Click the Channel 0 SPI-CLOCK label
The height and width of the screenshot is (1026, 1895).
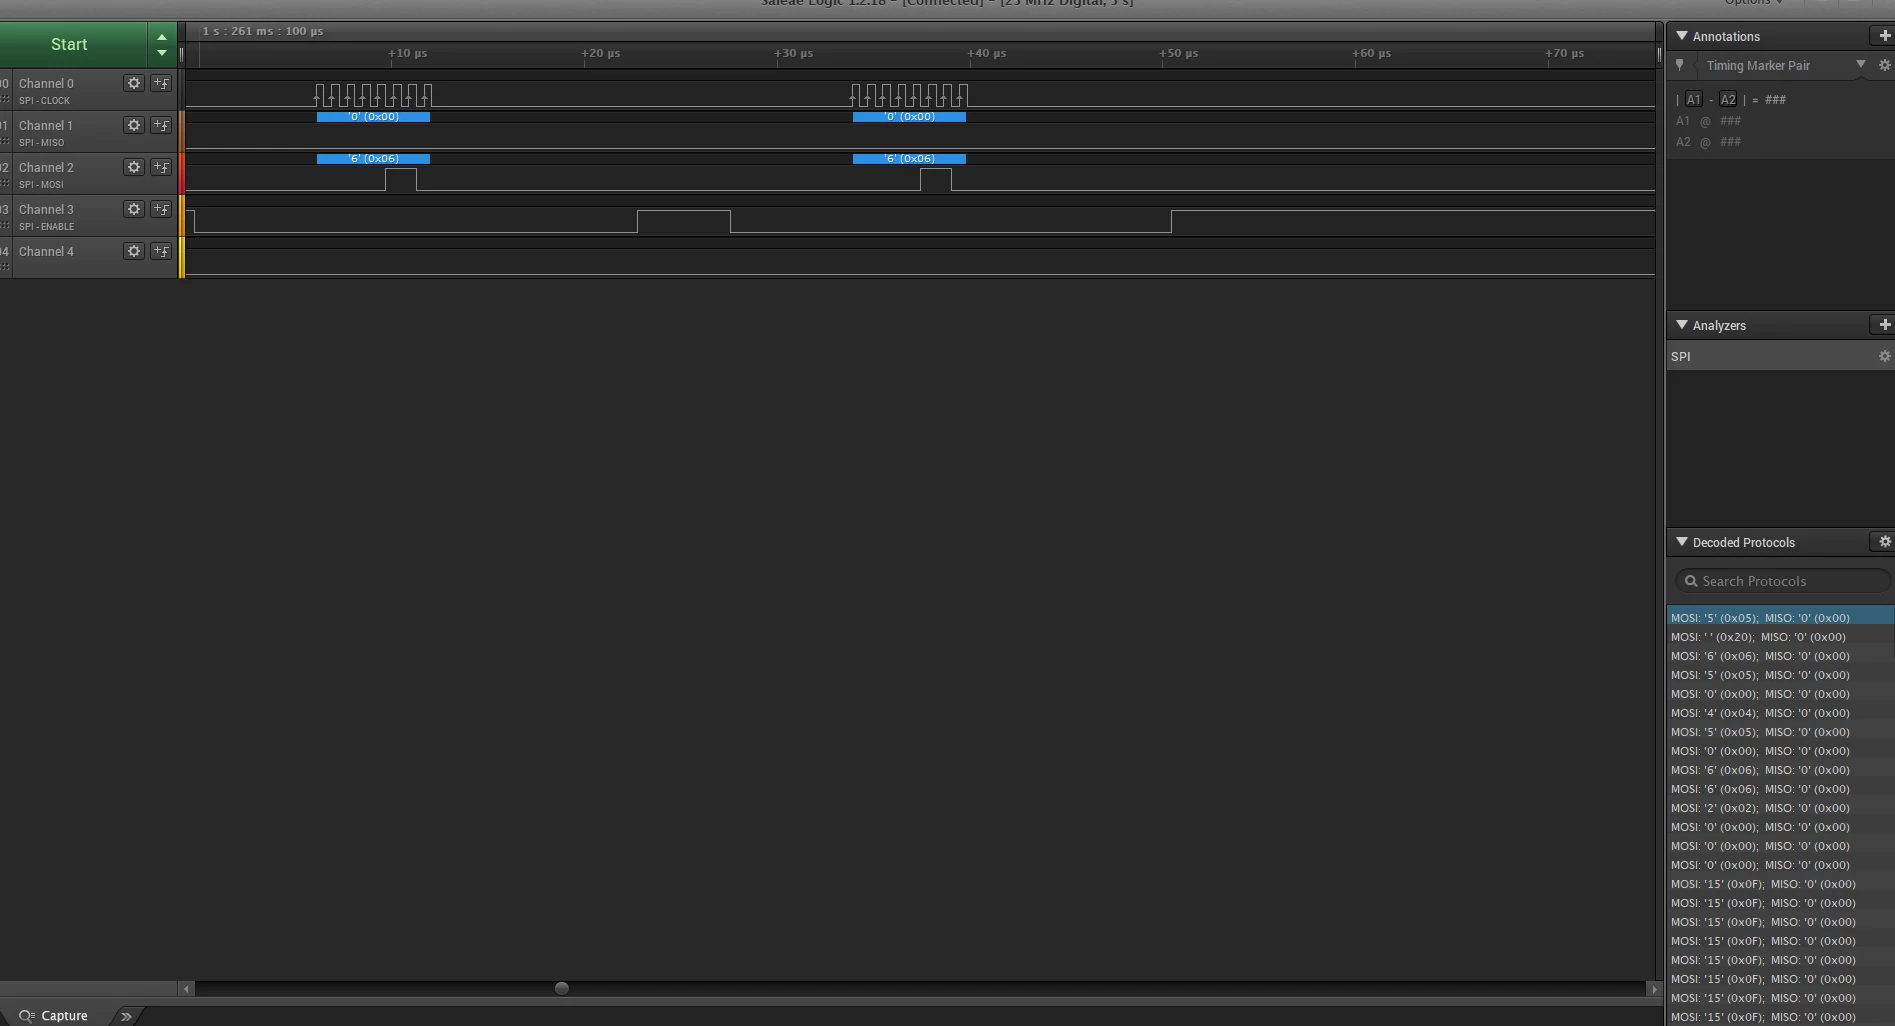tap(44, 100)
